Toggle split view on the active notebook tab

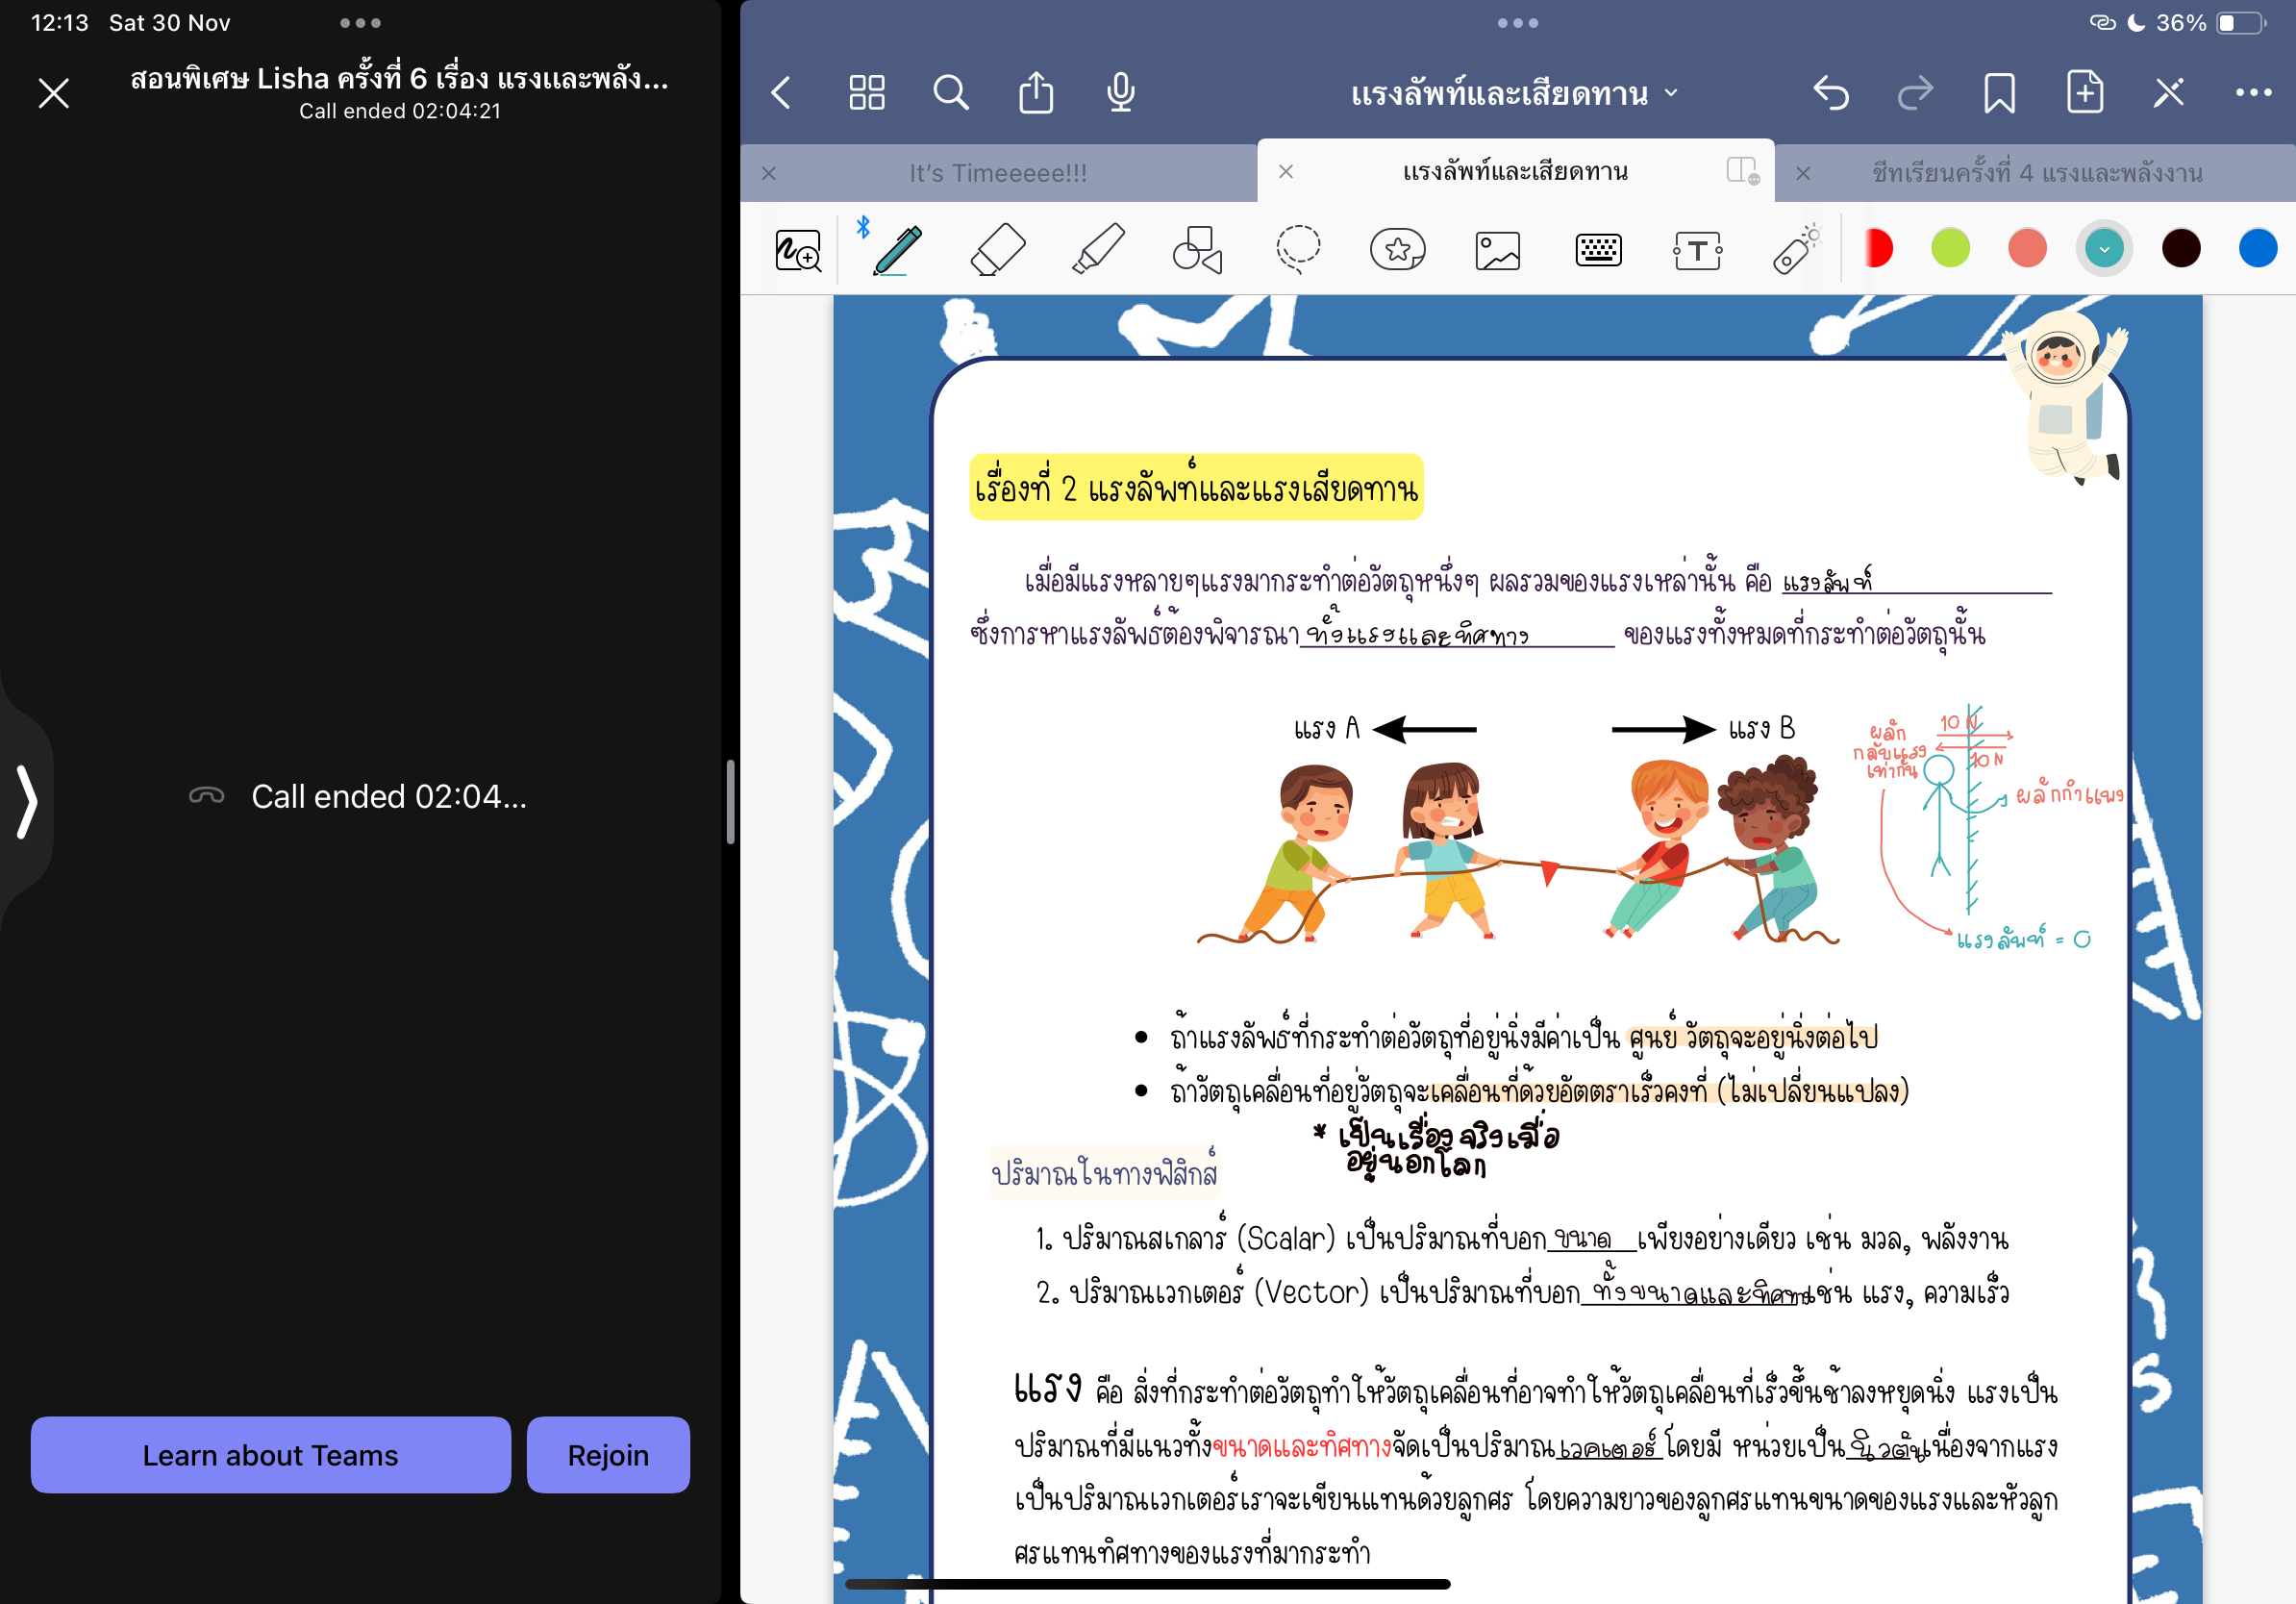[x=1742, y=171]
